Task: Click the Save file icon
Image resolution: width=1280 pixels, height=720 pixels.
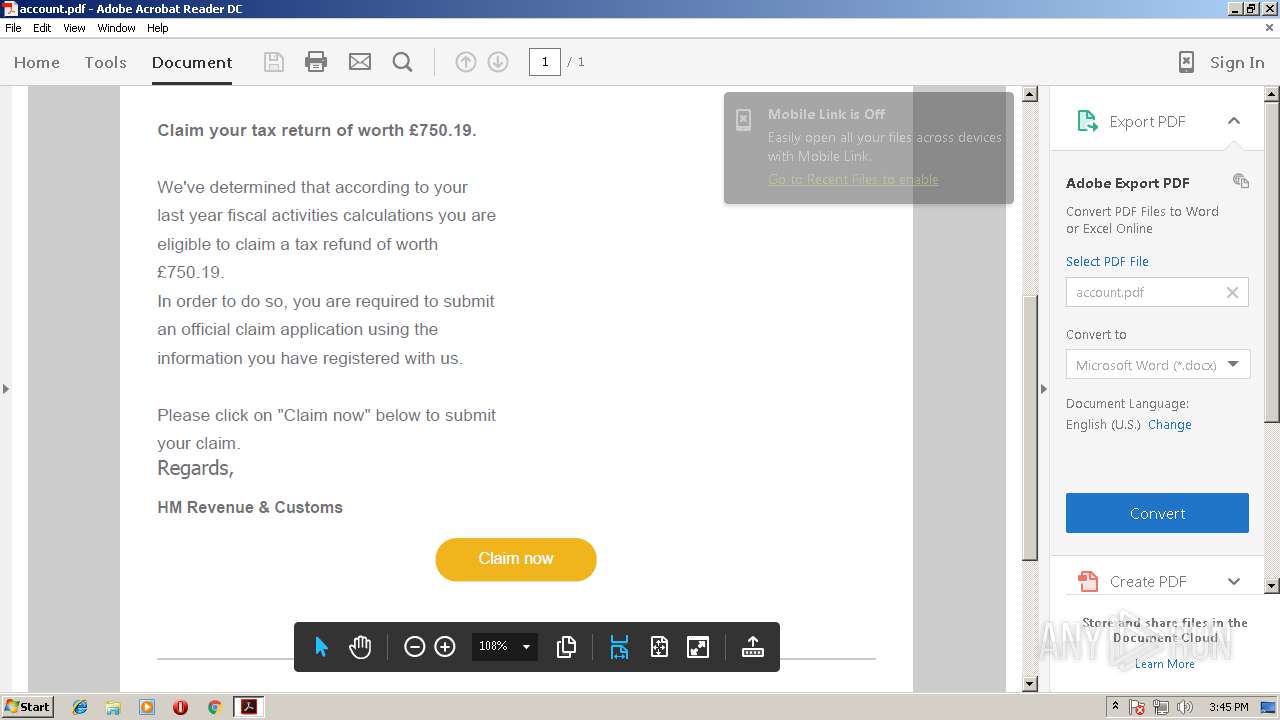Action: (x=273, y=62)
